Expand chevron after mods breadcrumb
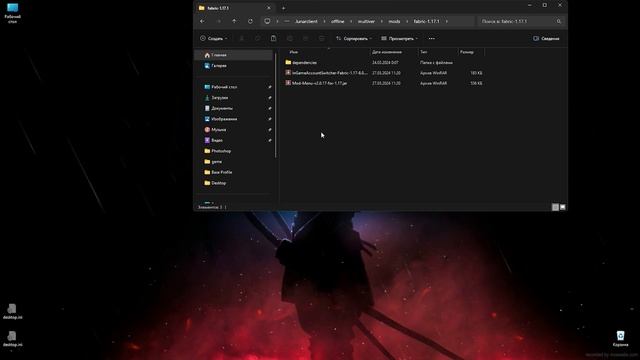The width and height of the screenshot is (640, 360). pyautogui.click(x=407, y=21)
